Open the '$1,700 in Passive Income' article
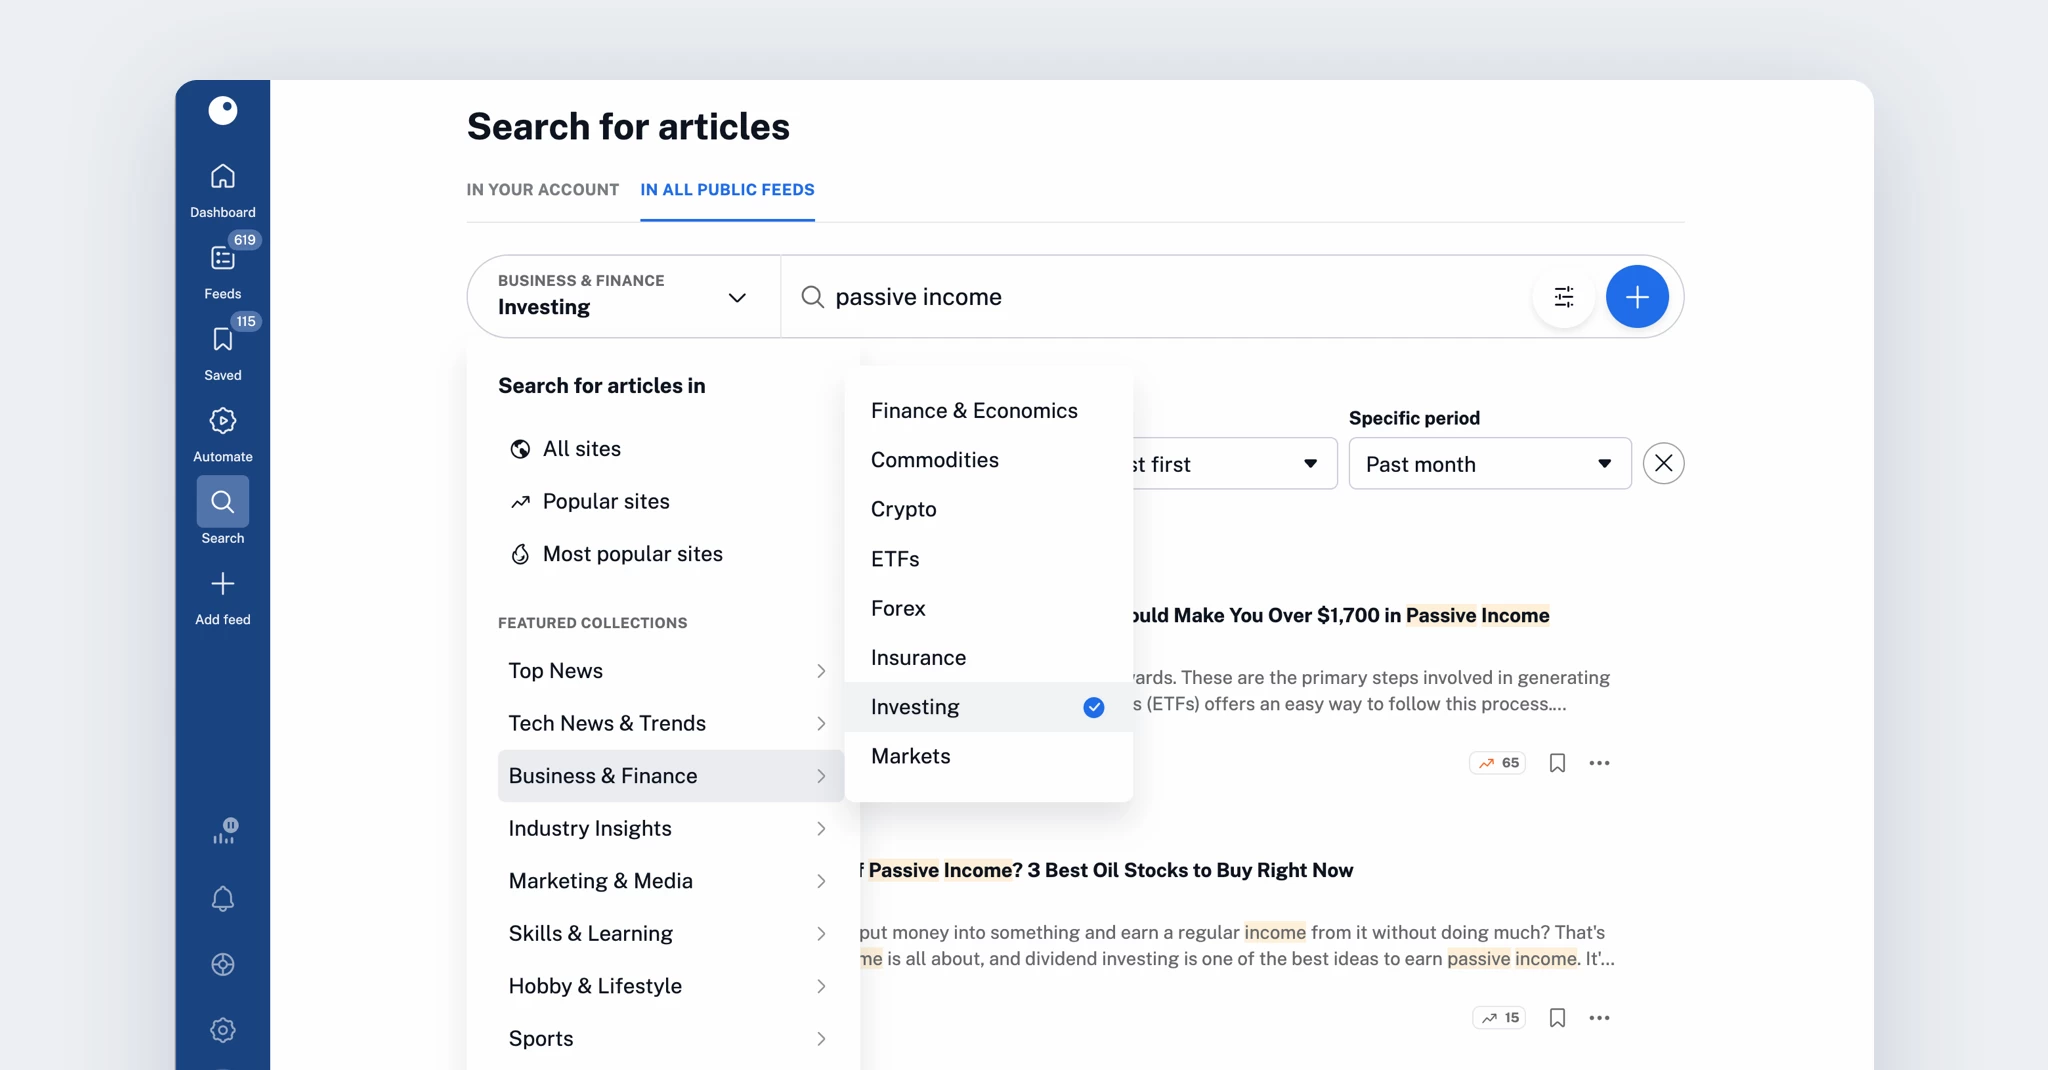 [1341, 615]
